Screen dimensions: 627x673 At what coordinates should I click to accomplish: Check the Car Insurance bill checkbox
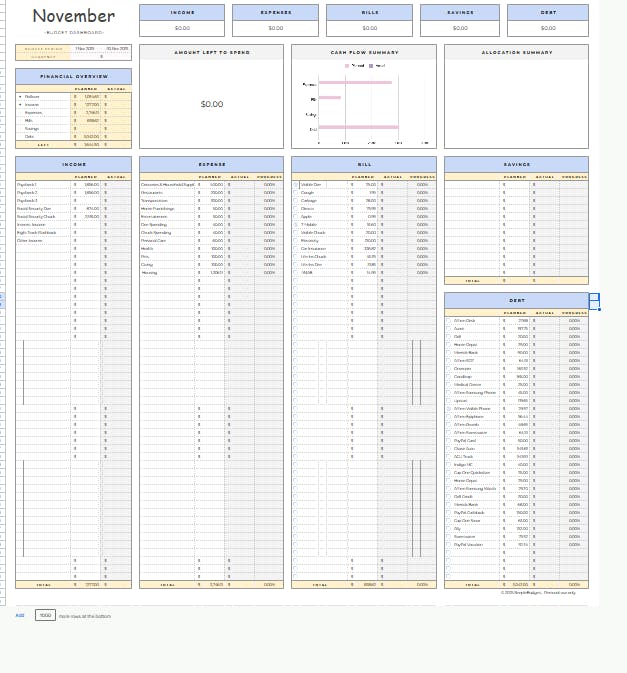[296, 249]
